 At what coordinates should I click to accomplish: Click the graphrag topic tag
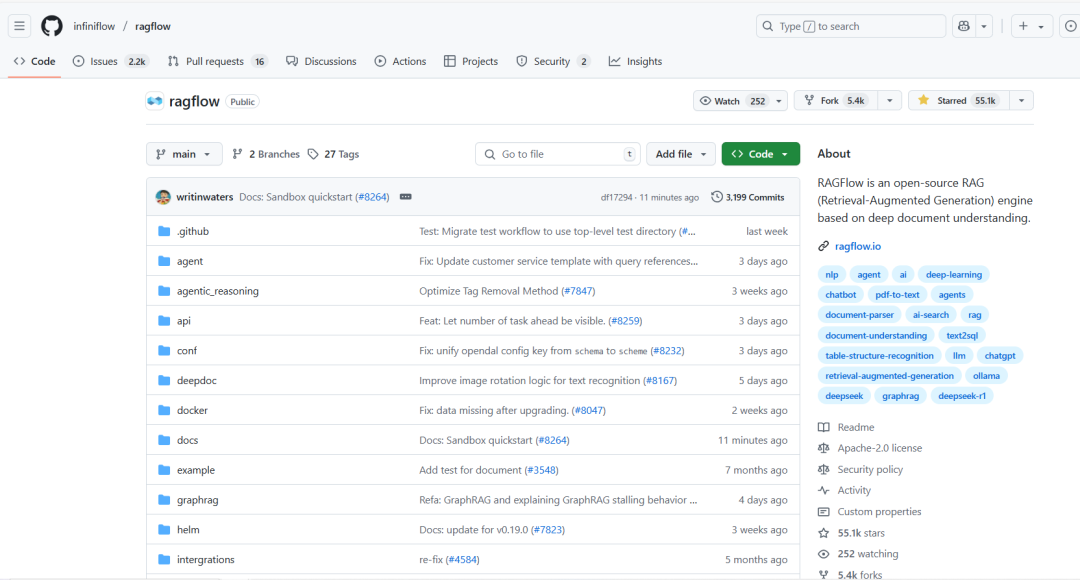click(900, 396)
